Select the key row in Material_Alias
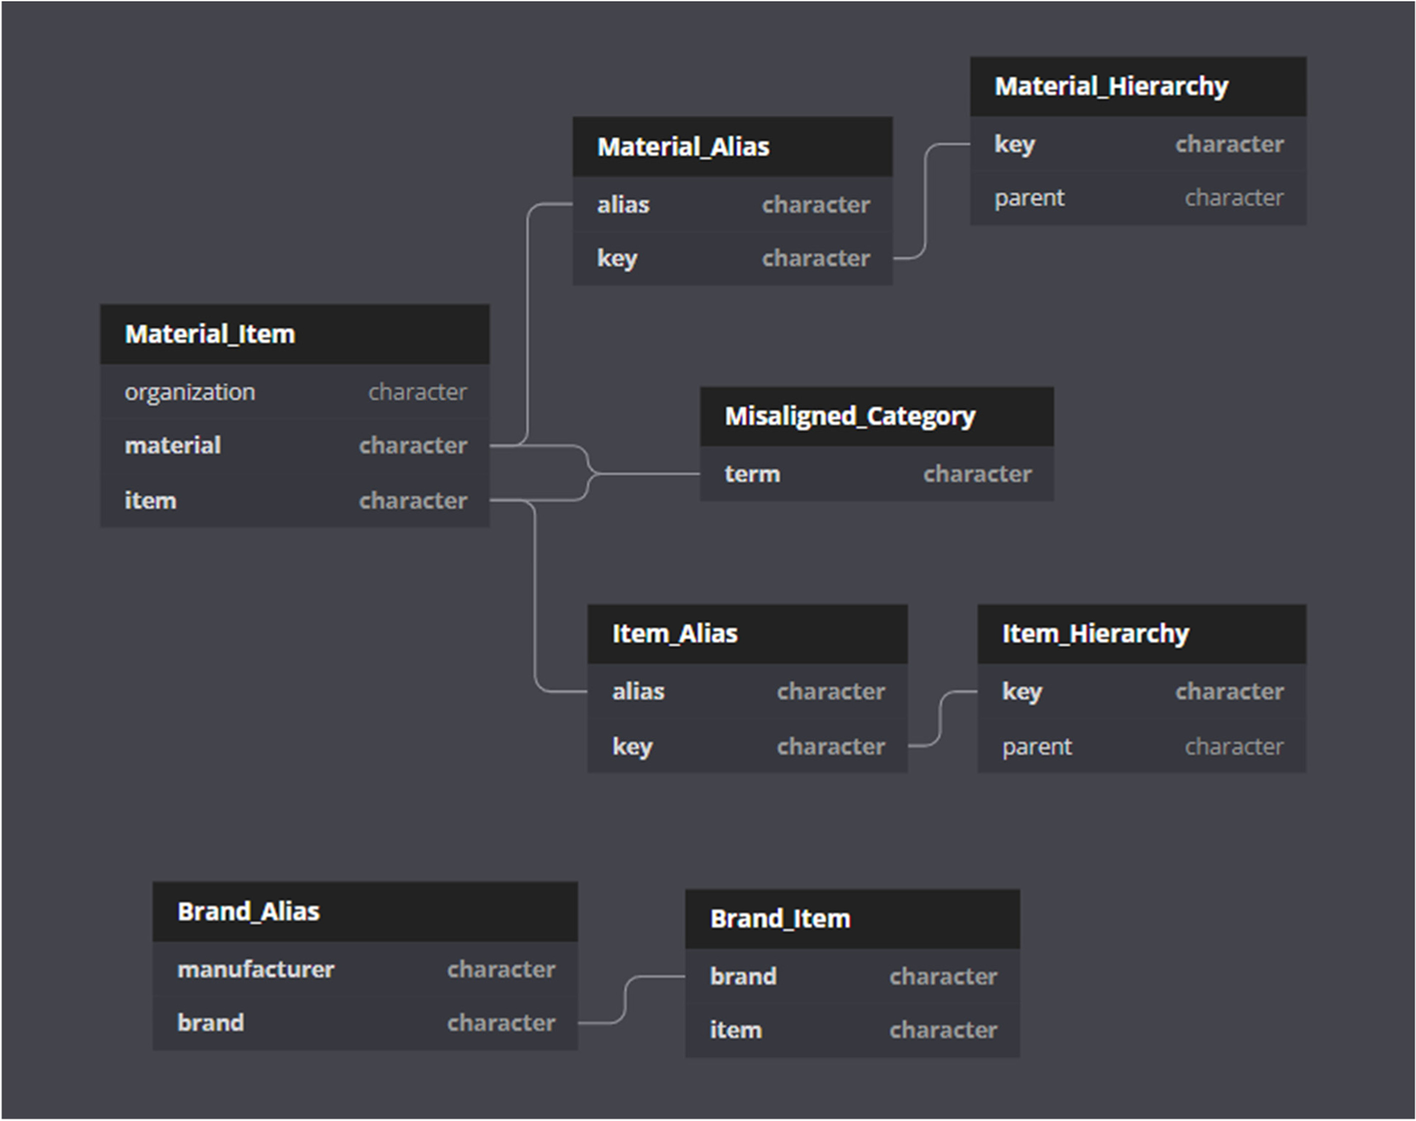Image resolution: width=1416 pixels, height=1121 pixels. click(x=732, y=258)
